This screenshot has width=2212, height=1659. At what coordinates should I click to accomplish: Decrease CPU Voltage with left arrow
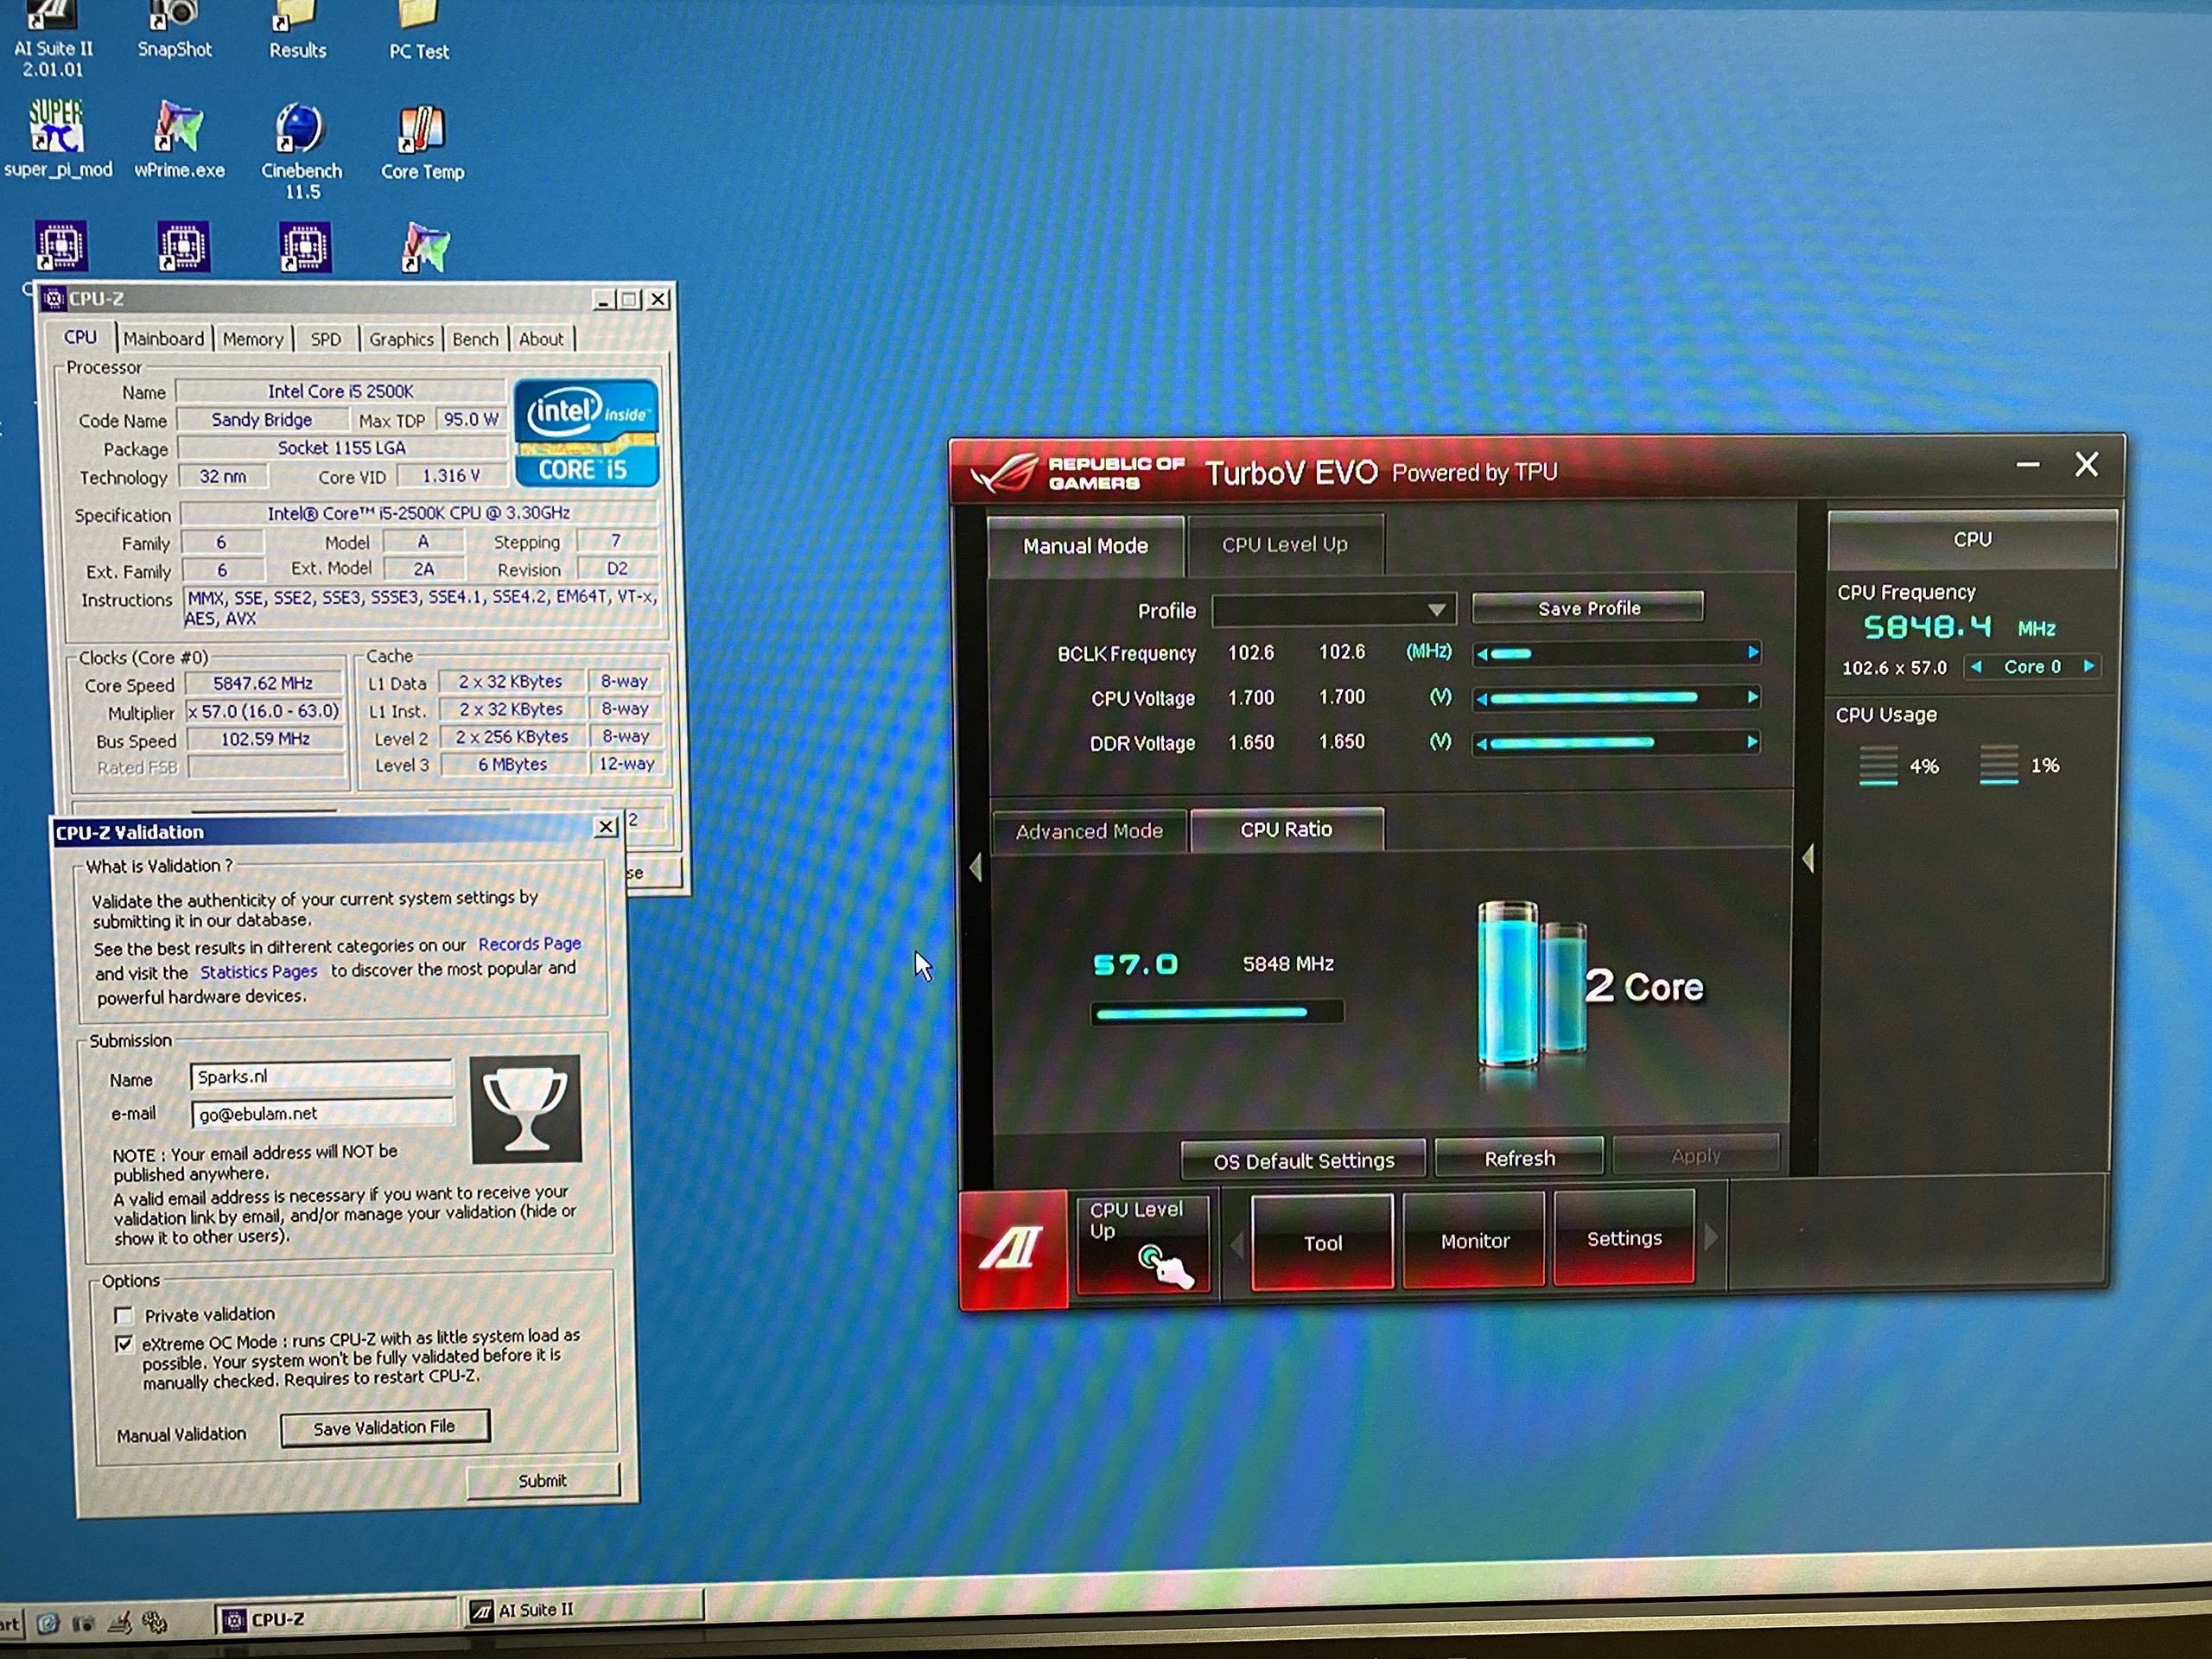[x=1482, y=699]
